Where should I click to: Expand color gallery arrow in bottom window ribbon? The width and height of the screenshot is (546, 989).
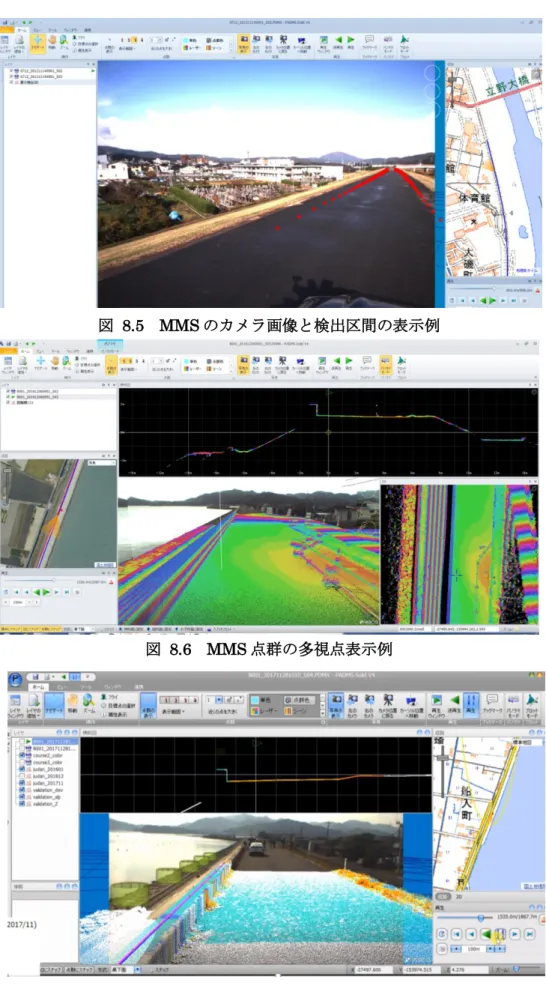(x=322, y=715)
